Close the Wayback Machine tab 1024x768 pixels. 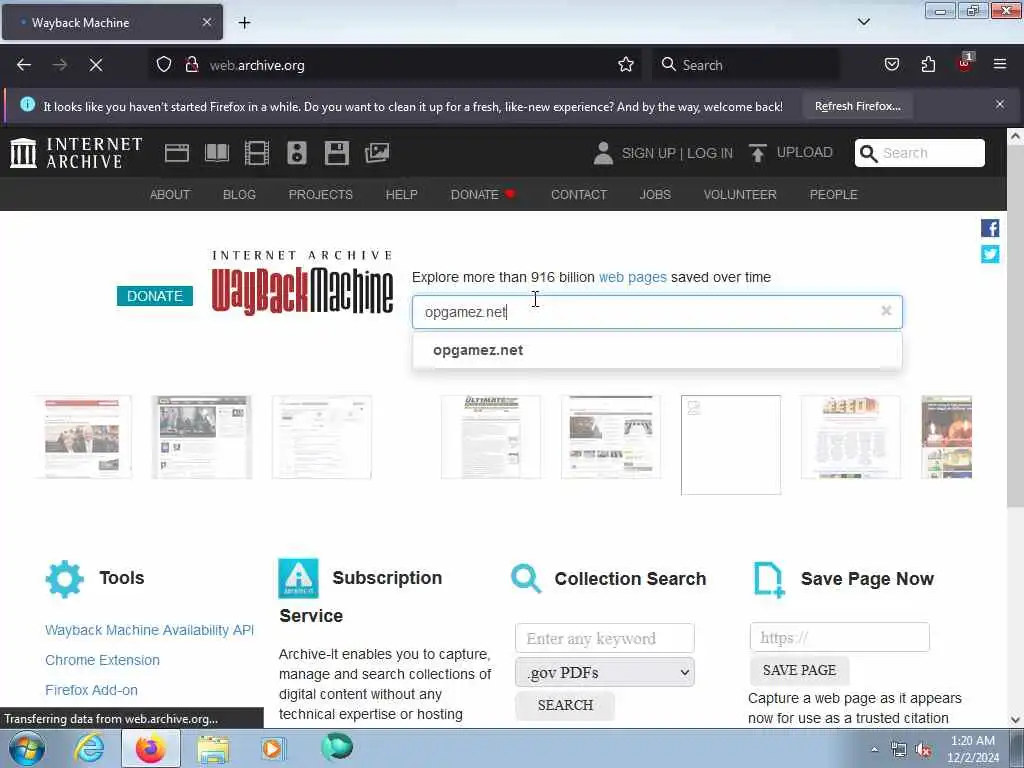point(206,22)
